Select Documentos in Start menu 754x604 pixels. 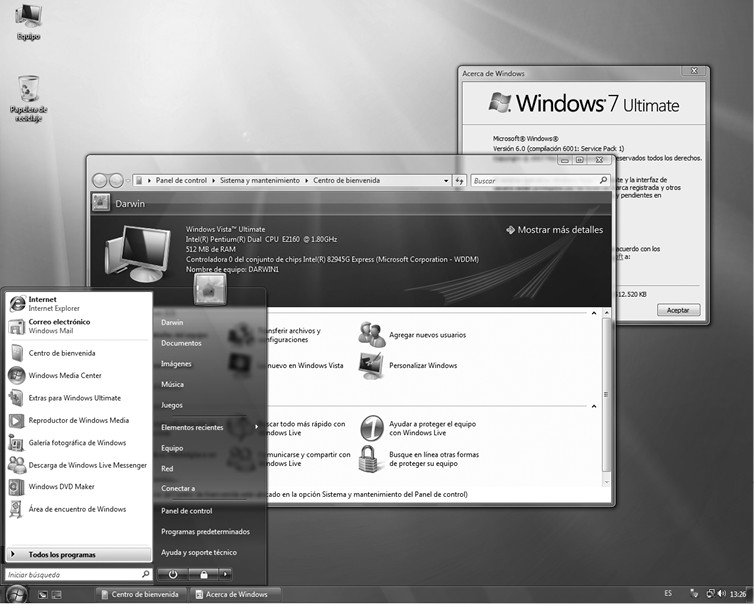click(182, 343)
